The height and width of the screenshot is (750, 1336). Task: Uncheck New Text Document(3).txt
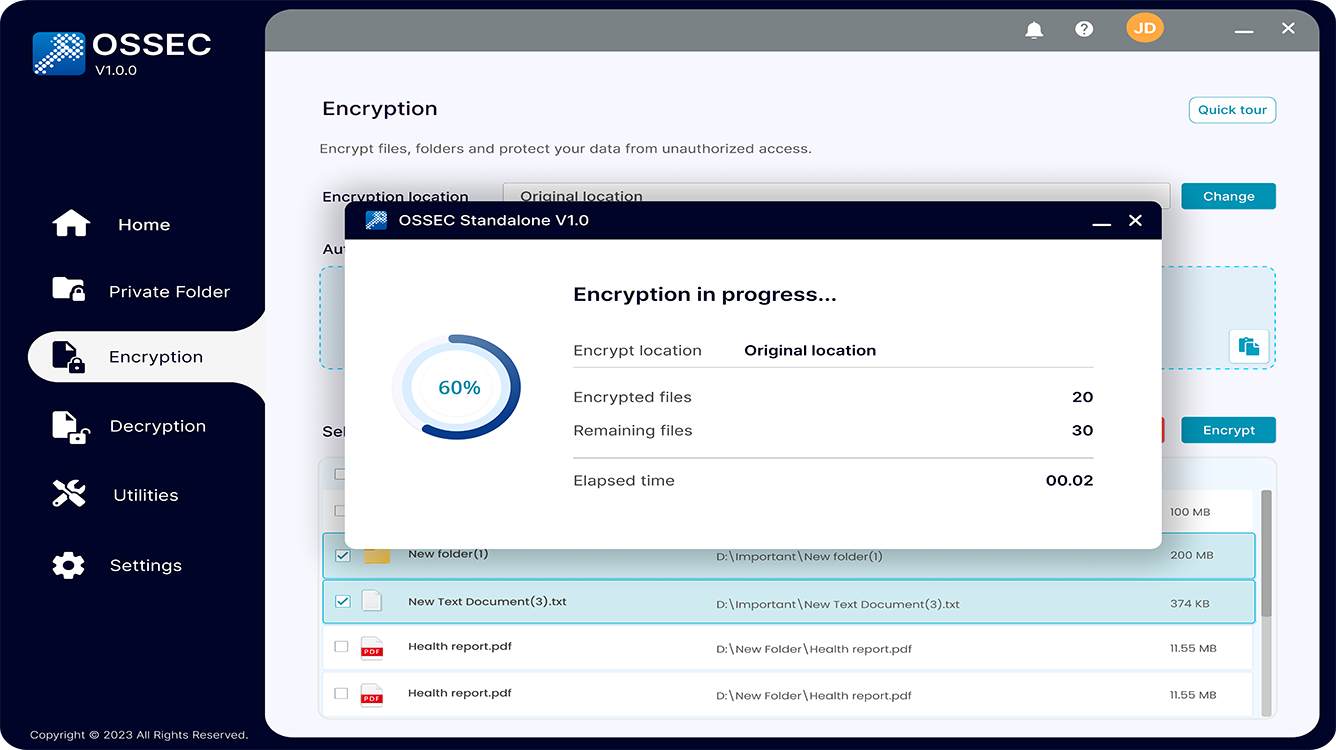pyautogui.click(x=343, y=601)
